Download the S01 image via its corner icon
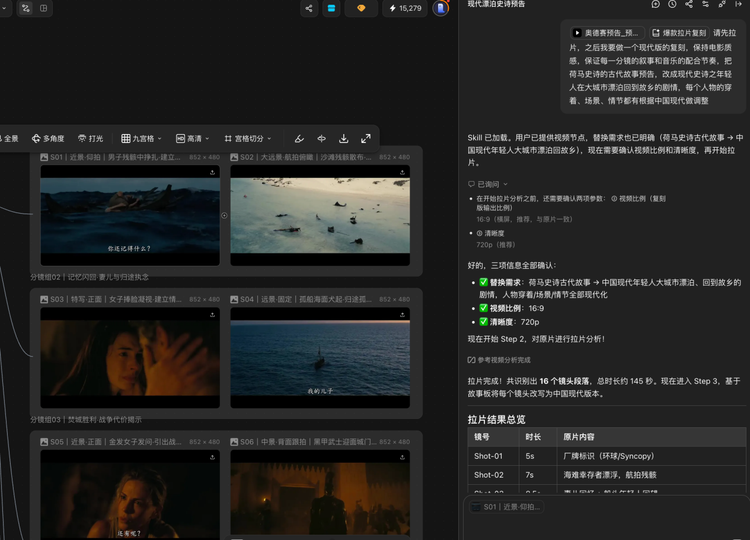 [212, 172]
